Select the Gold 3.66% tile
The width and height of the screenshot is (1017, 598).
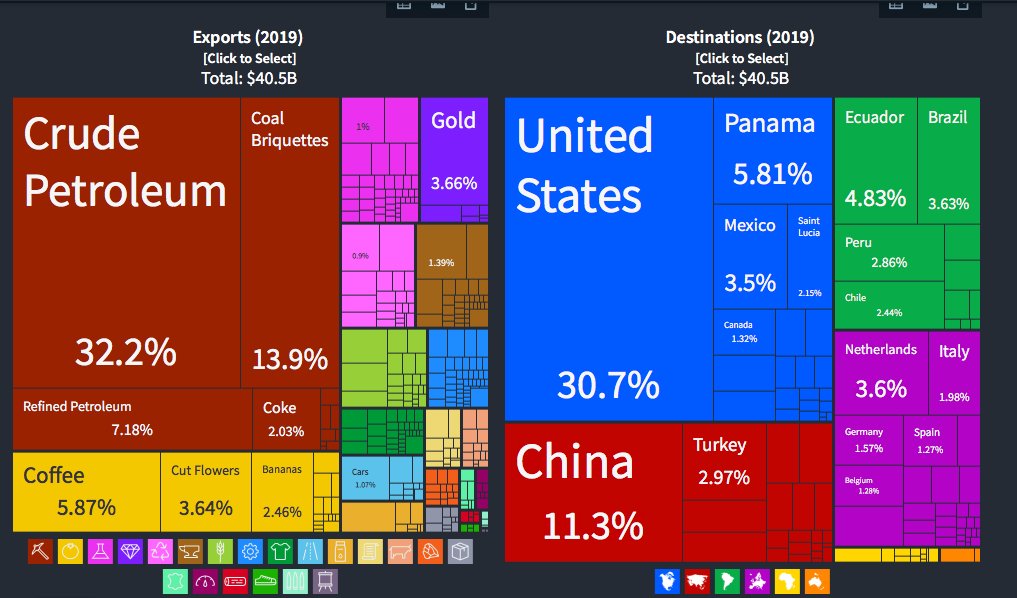tap(454, 151)
